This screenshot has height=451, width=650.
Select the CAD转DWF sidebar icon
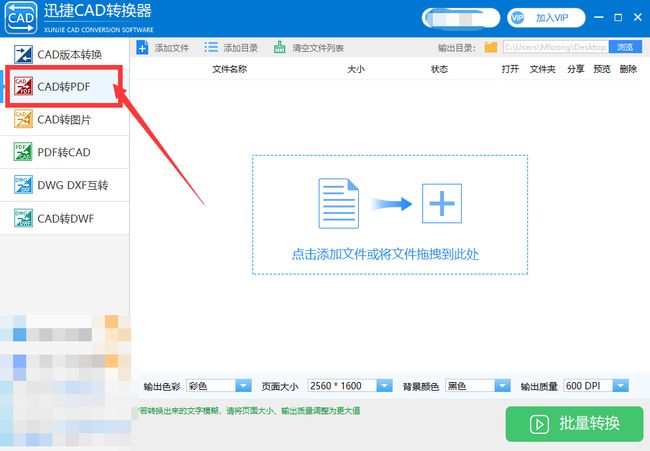tap(23, 218)
